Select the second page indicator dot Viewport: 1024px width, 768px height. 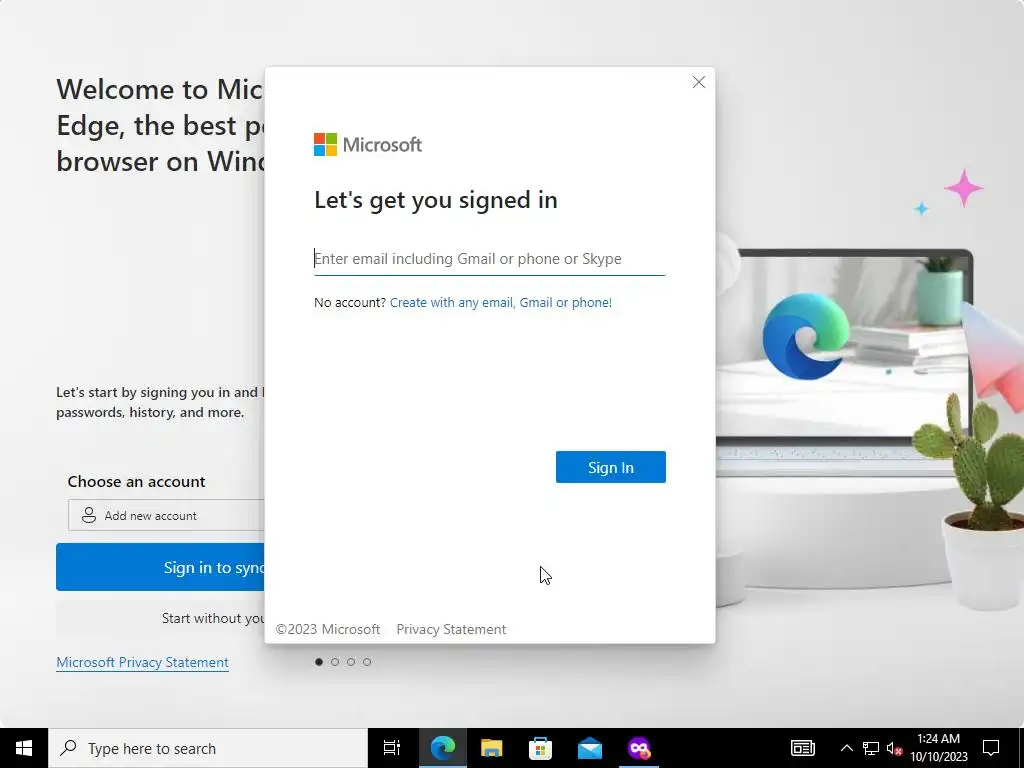tap(335, 662)
